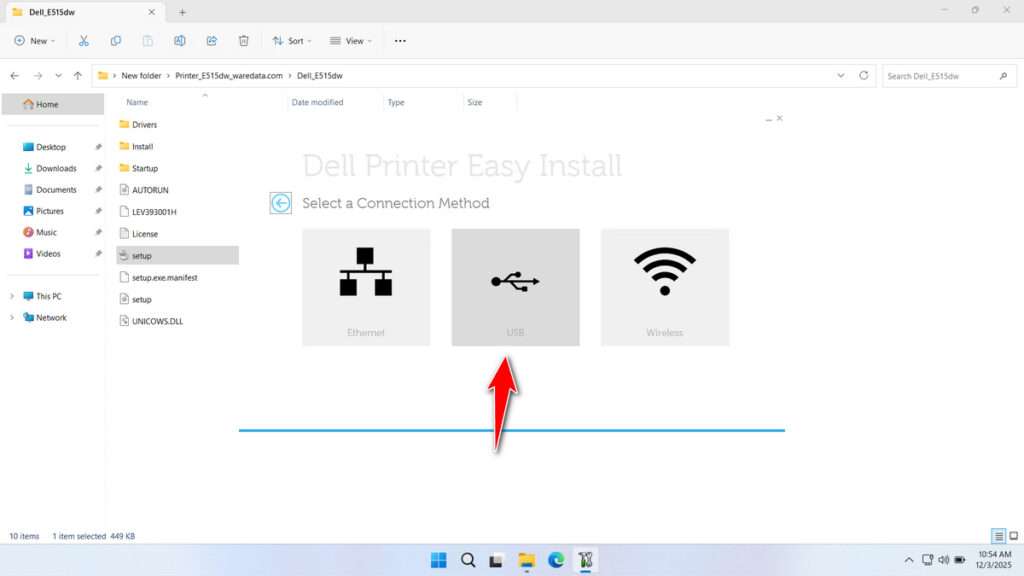The height and width of the screenshot is (576, 1024).
Task: Click the Copy icon in the toolbar
Action: tap(116, 40)
